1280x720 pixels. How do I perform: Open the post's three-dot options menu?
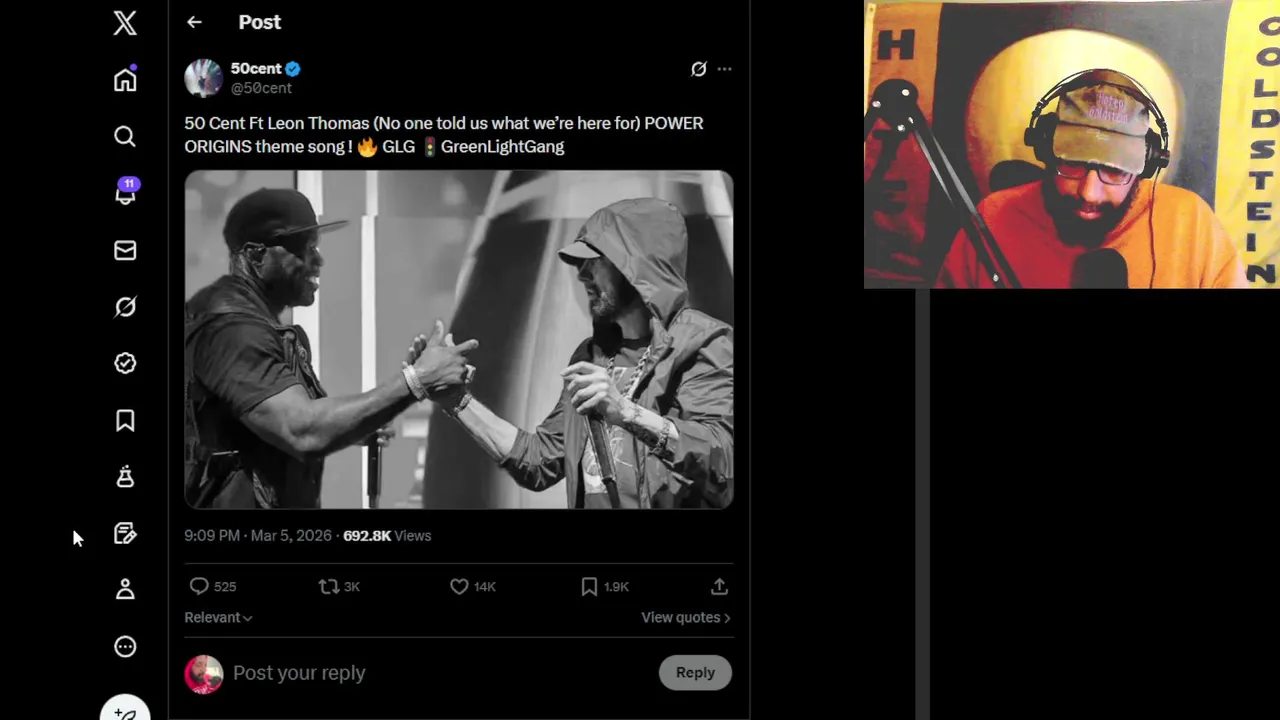[724, 69]
